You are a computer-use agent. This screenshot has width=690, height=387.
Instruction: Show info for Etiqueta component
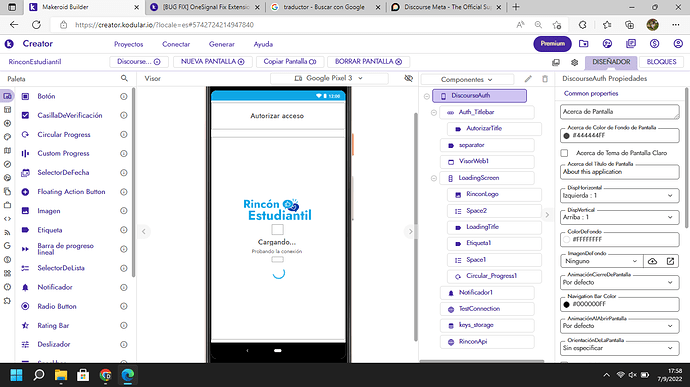(x=124, y=230)
